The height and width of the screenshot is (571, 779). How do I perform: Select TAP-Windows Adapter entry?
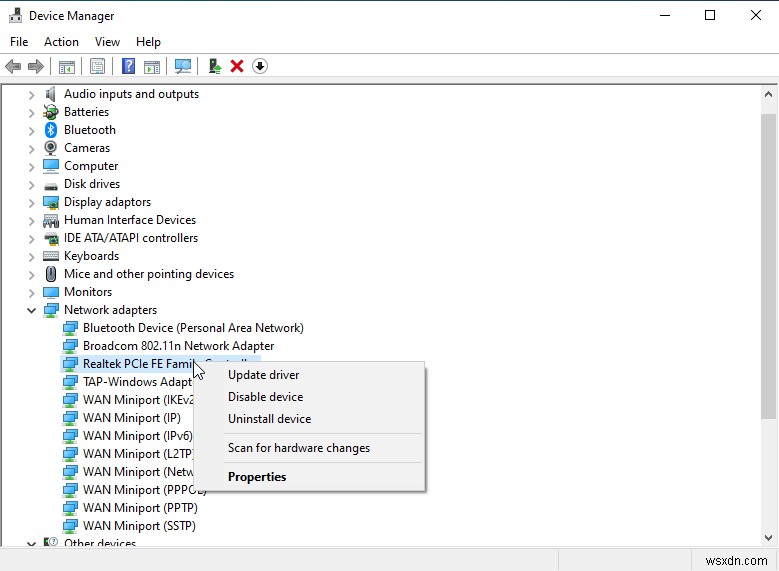point(137,382)
